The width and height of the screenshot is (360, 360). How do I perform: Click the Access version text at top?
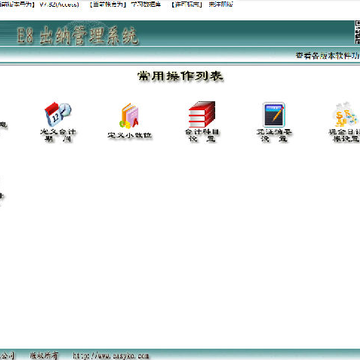point(59,5)
